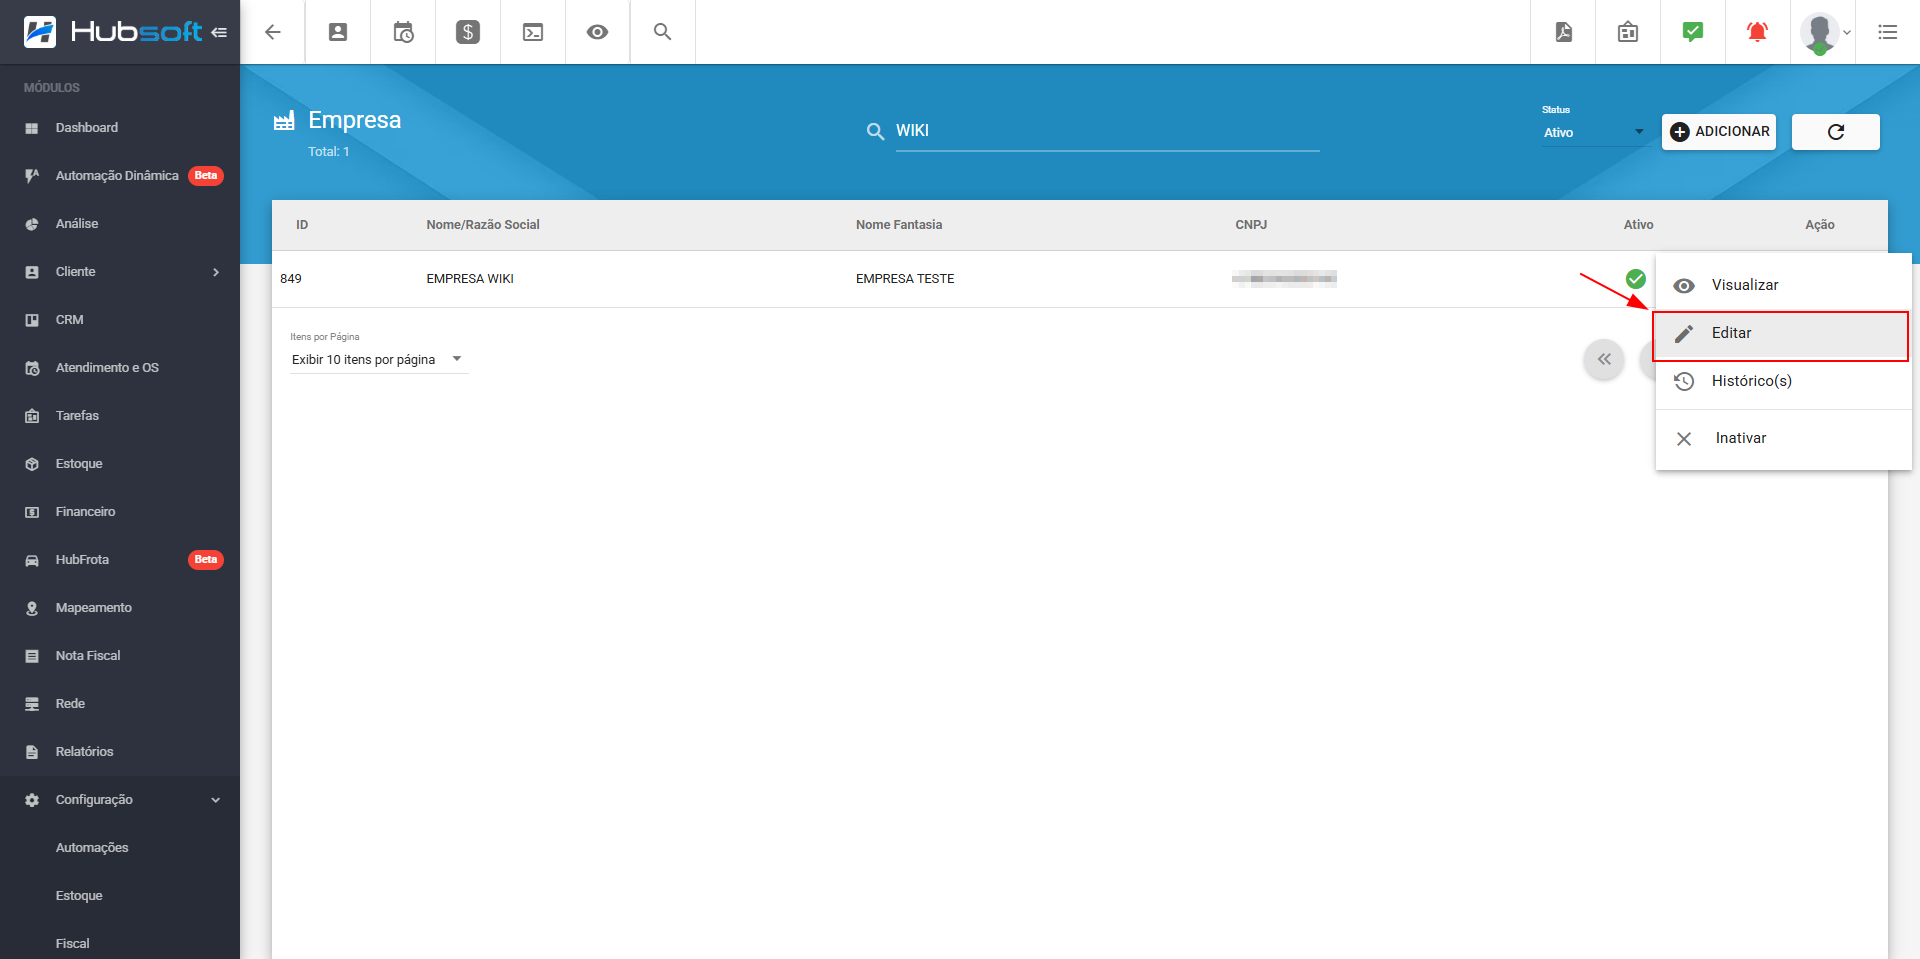The height and width of the screenshot is (959, 1920).
Task: Click the ID 849 cell
Action: coord(291,279)
